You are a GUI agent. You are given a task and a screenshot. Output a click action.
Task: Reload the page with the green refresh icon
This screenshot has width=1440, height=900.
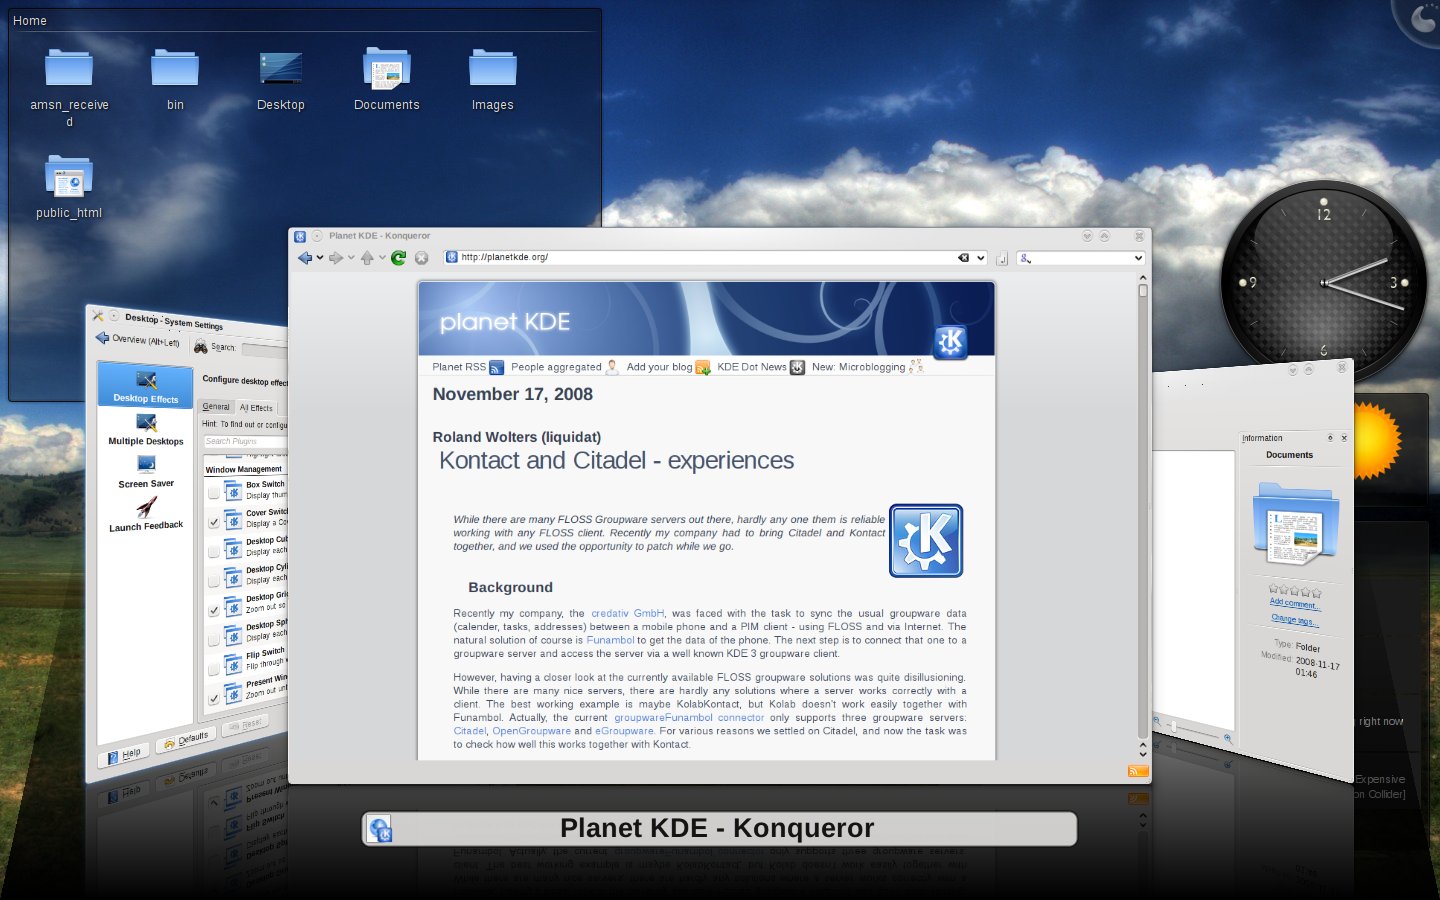pos(398,258)
